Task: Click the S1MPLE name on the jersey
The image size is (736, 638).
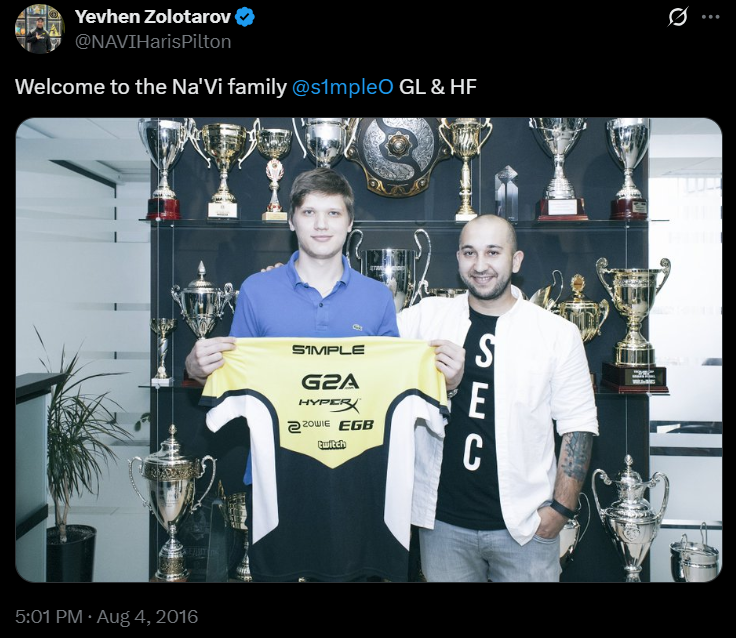Action: 328,350
